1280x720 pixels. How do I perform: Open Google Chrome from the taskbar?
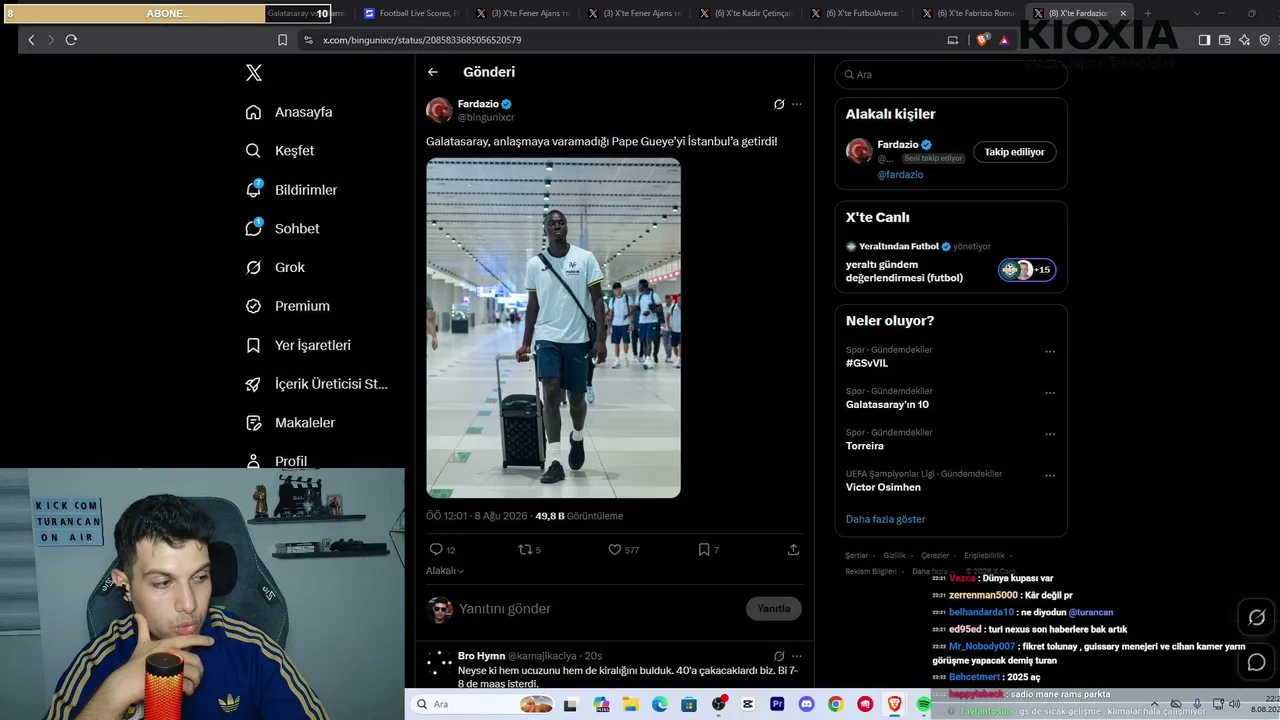(x=835, y=705)
